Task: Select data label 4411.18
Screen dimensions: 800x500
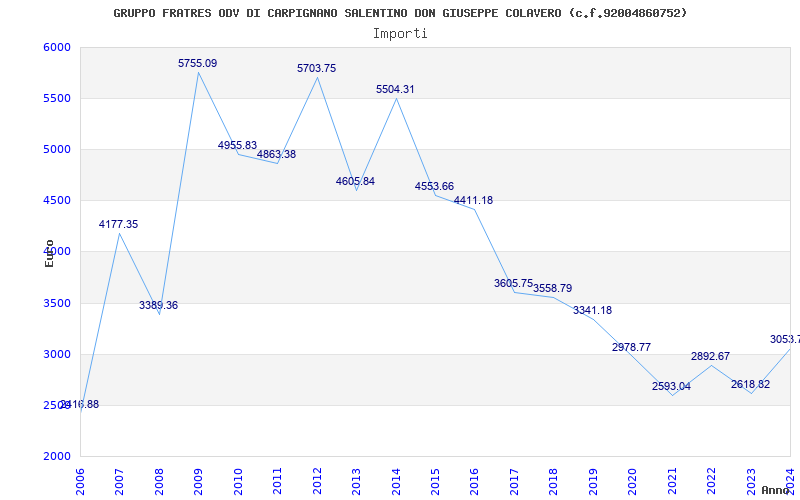Action: pos(473,200)
